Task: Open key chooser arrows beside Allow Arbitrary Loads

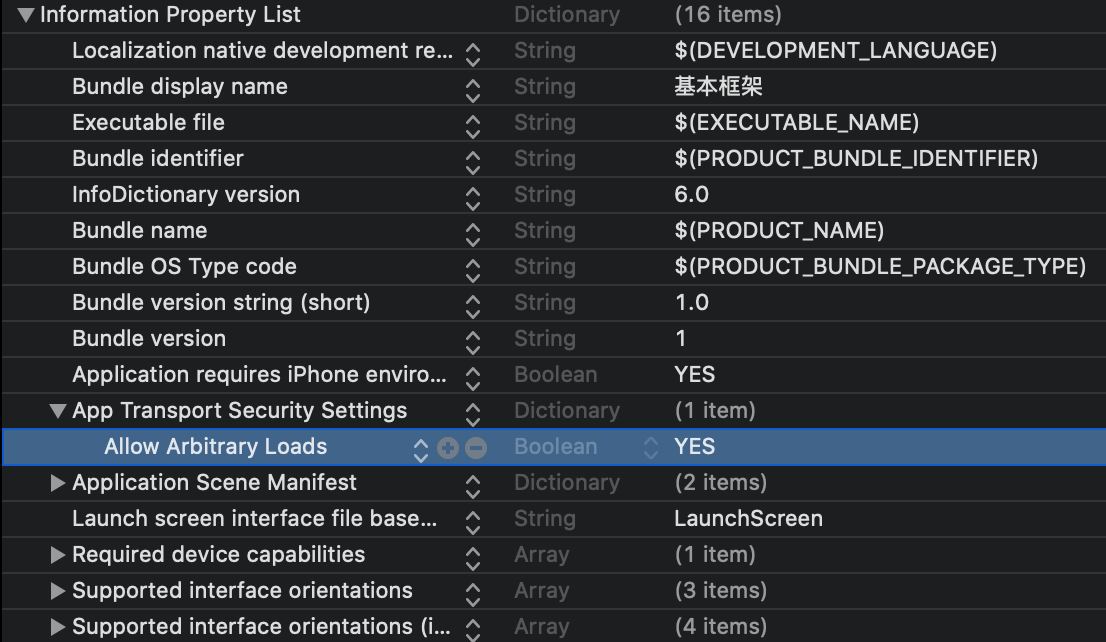Action: pos(421,448)
